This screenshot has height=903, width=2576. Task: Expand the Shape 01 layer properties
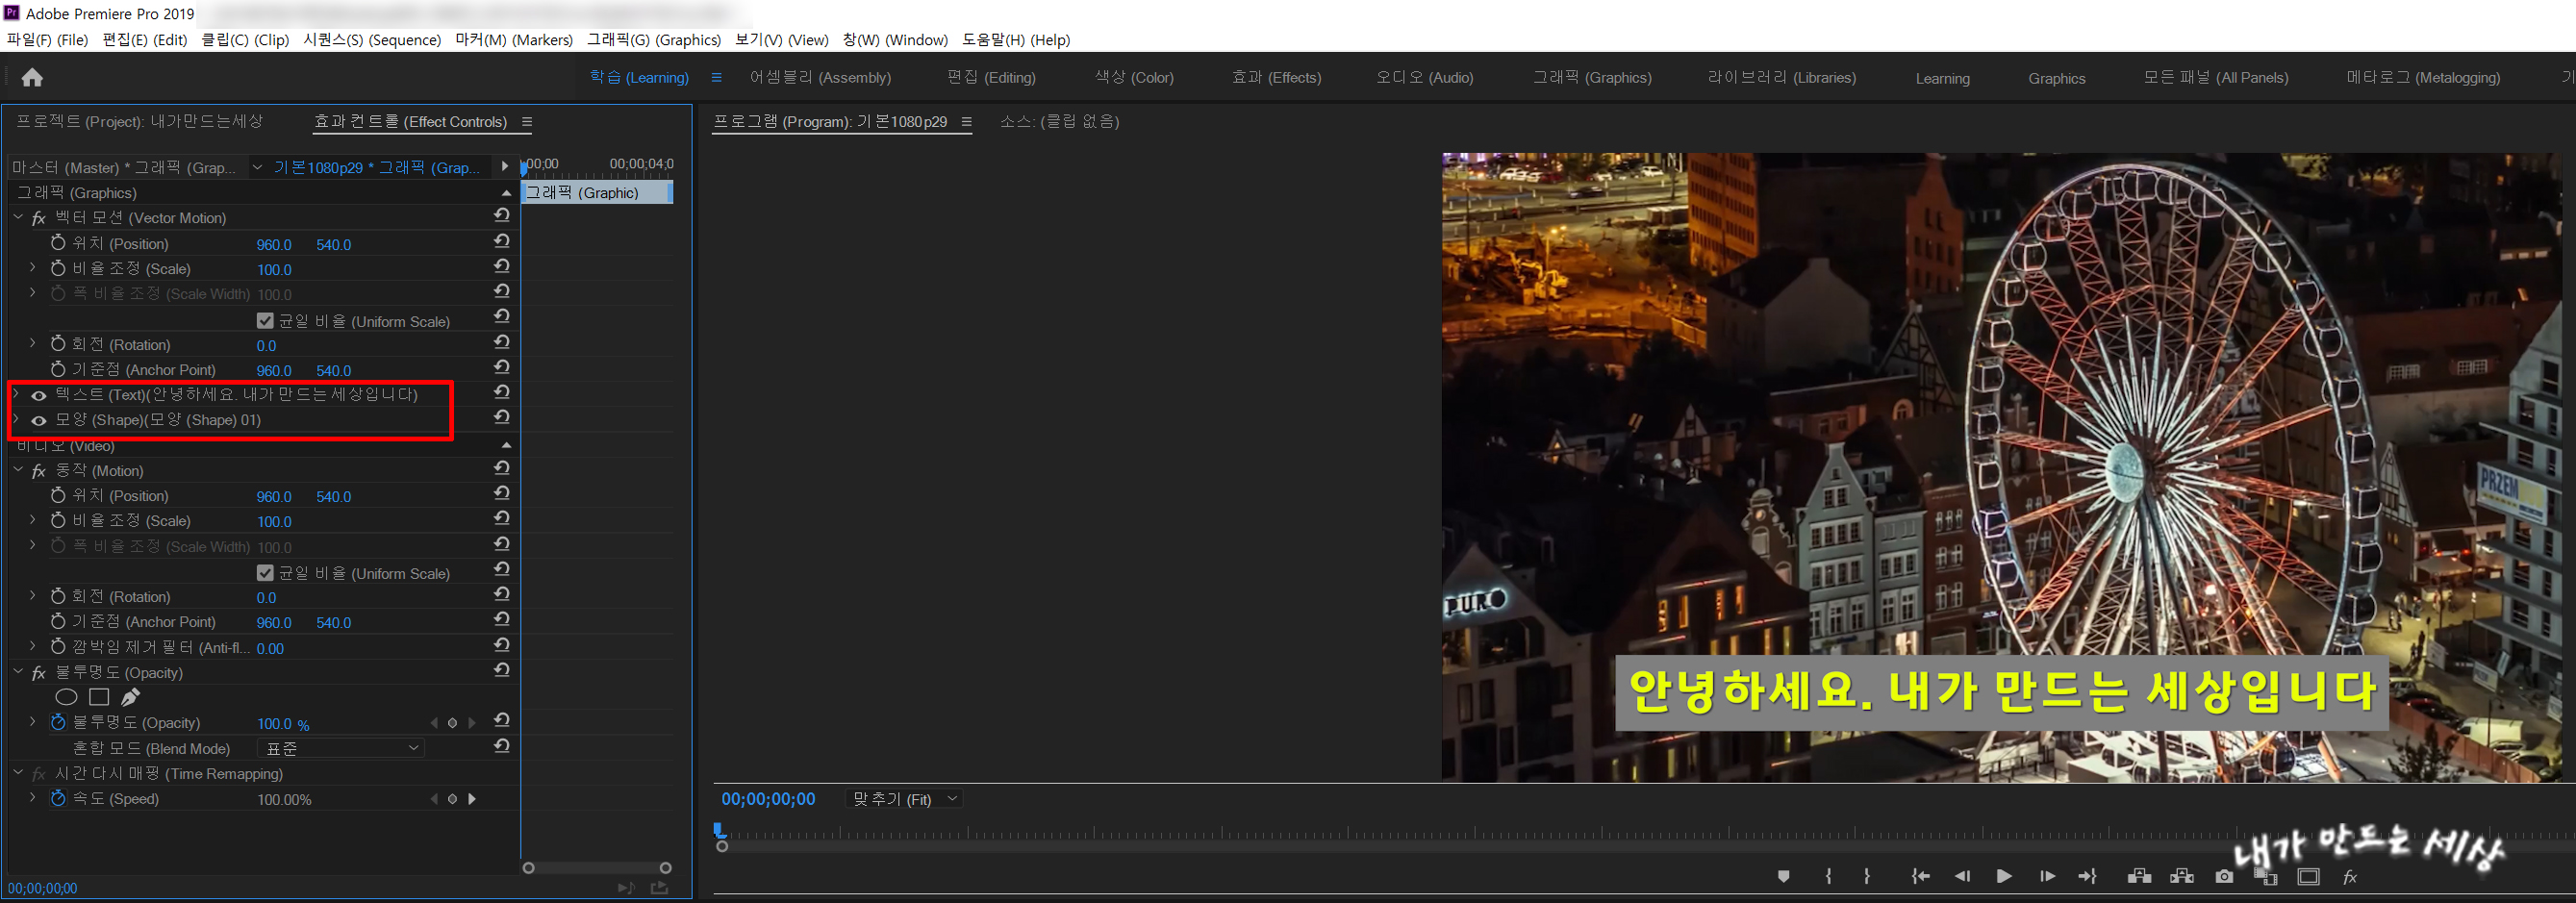[x=16, y=420]
